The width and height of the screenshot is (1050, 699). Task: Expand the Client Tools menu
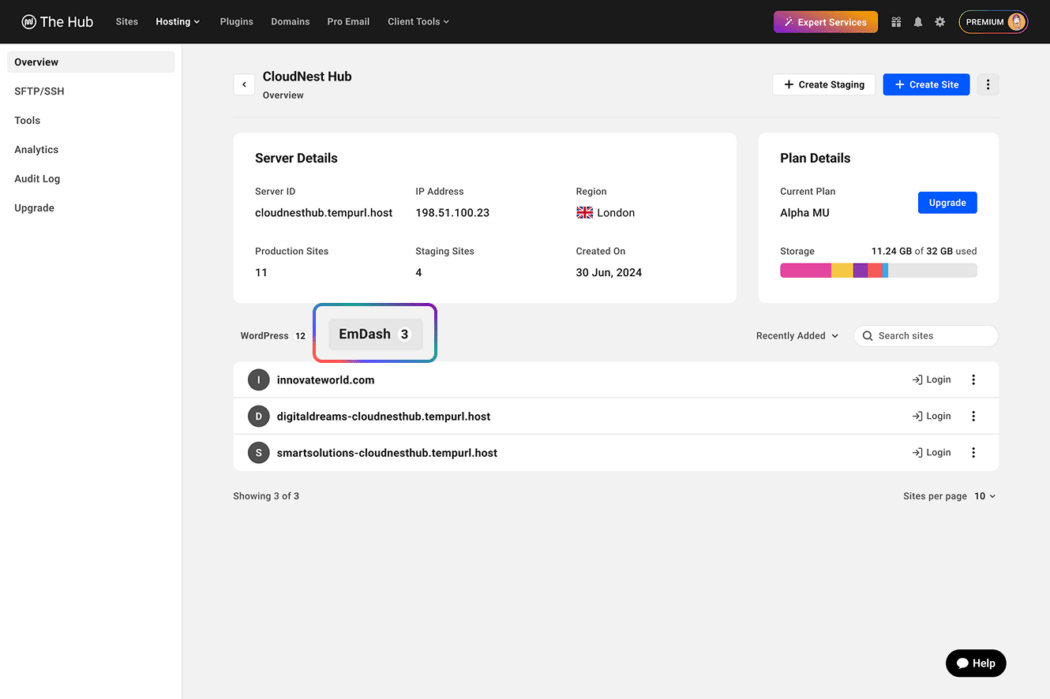click(418, 21)
